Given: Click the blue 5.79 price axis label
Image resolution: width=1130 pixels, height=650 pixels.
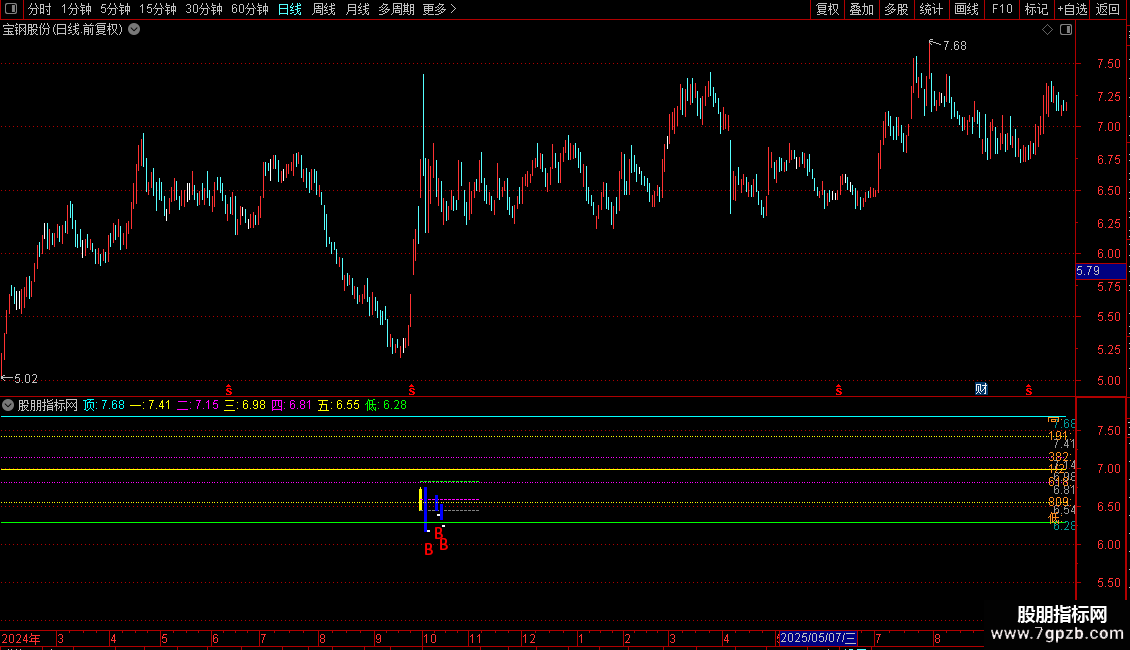Looking at the screenshot, I should pos(1088,271).
